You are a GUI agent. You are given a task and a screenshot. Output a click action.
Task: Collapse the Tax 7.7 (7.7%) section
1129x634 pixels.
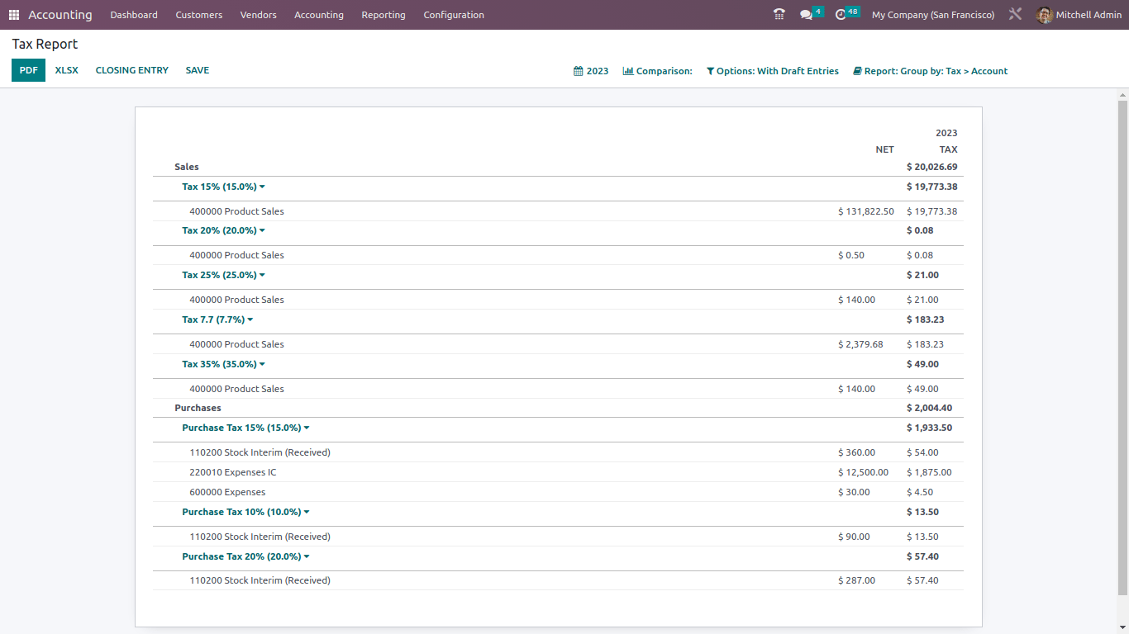pyautogui.click(x=217, y=320)
